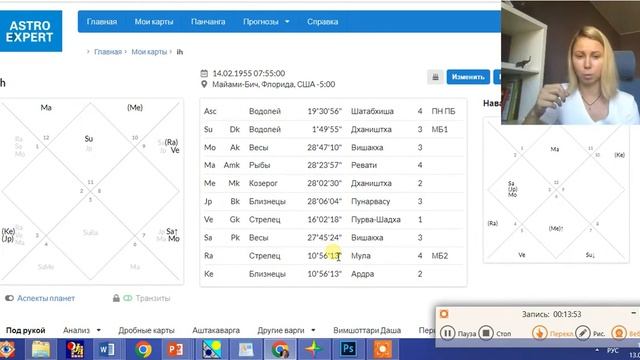
Task: Go to the Панчанга page
Action: [x=208, y=22]
